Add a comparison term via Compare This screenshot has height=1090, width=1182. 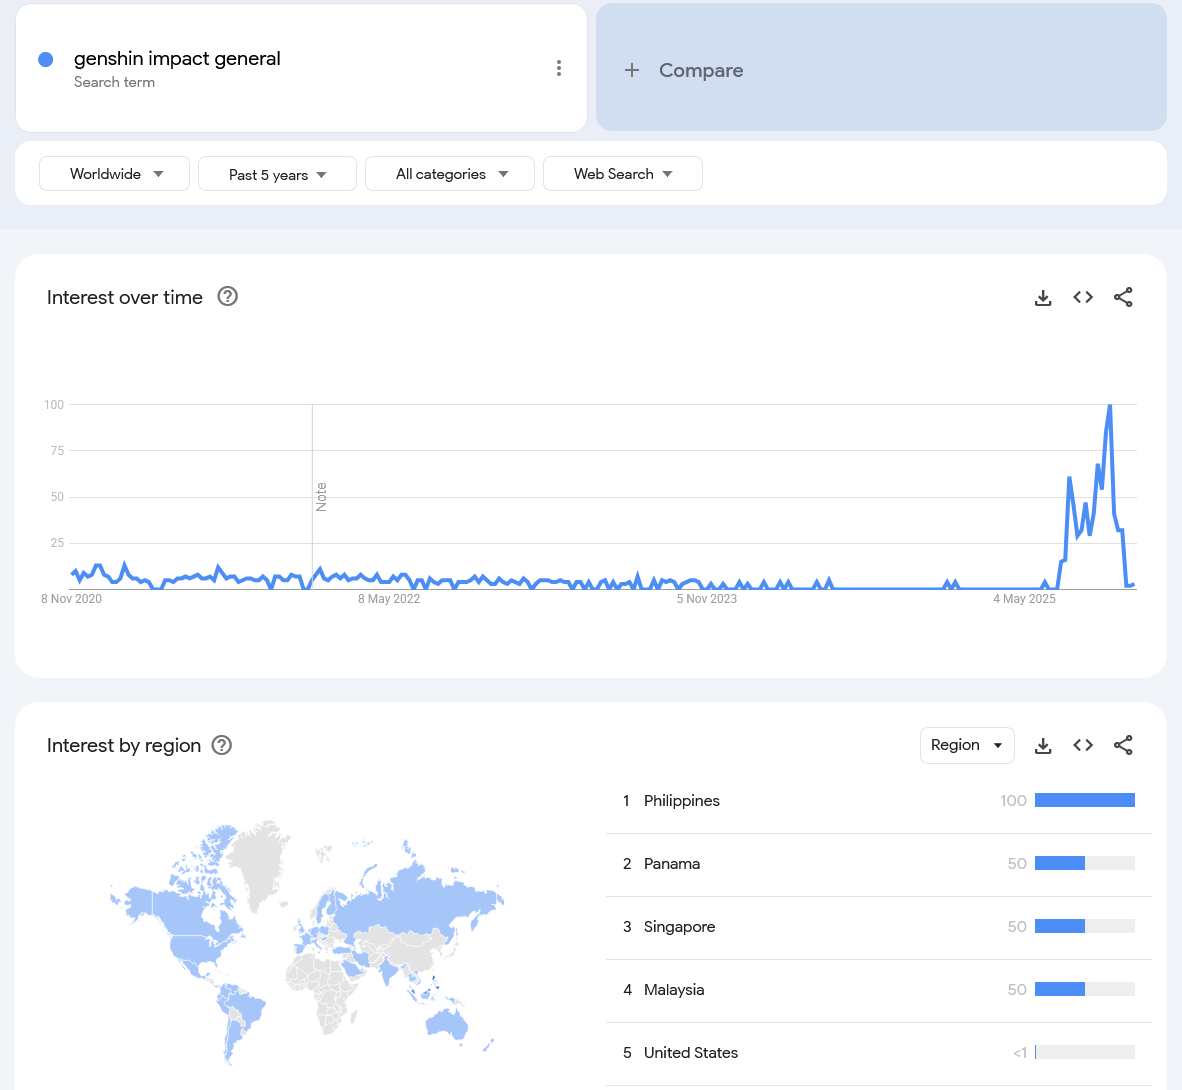pyautogui.click(x=881, y=68)
